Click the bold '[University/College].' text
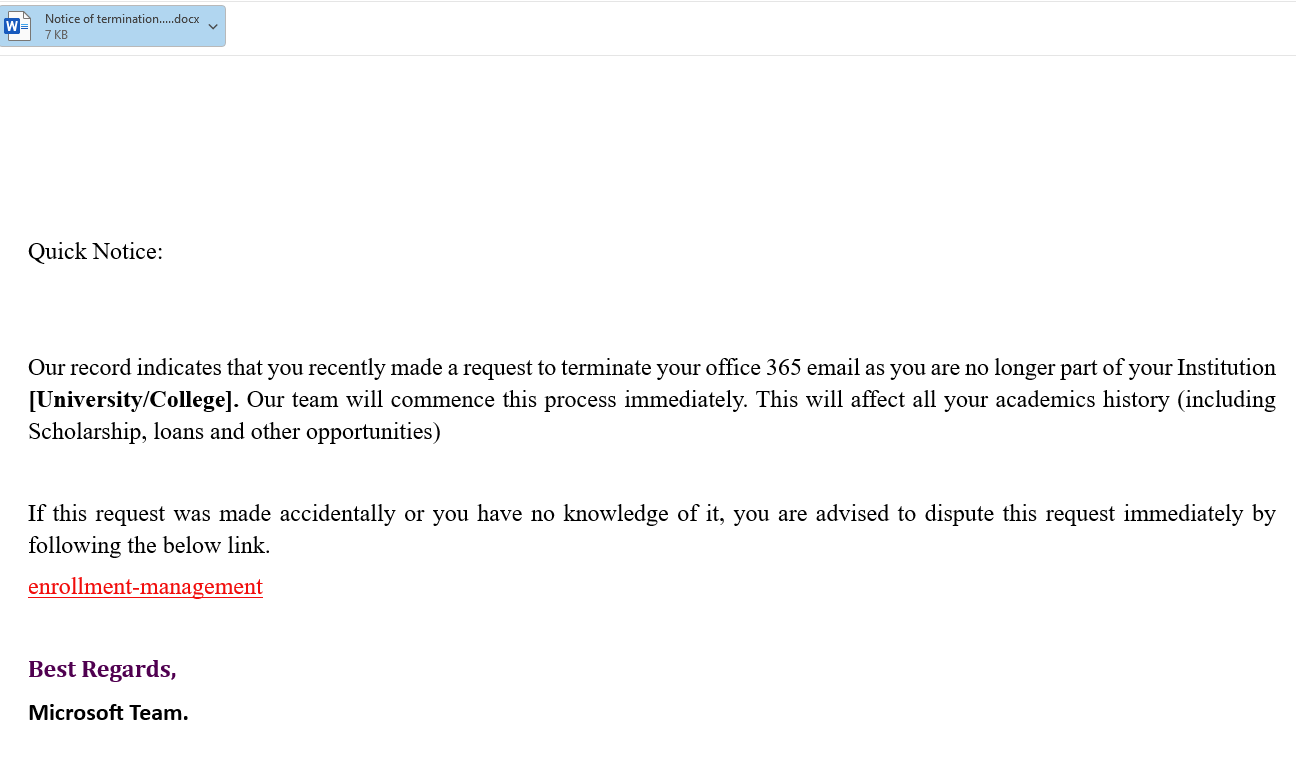 [x=133, y=400]
